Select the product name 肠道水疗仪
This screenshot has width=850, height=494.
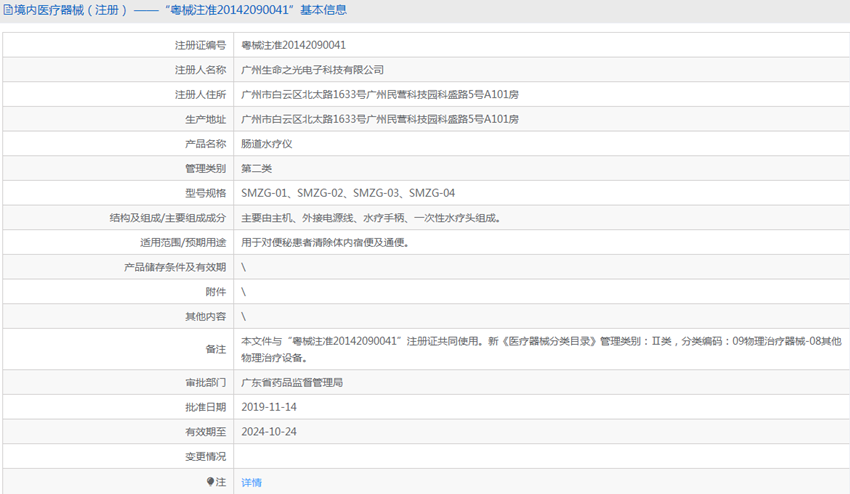(267, 144)
